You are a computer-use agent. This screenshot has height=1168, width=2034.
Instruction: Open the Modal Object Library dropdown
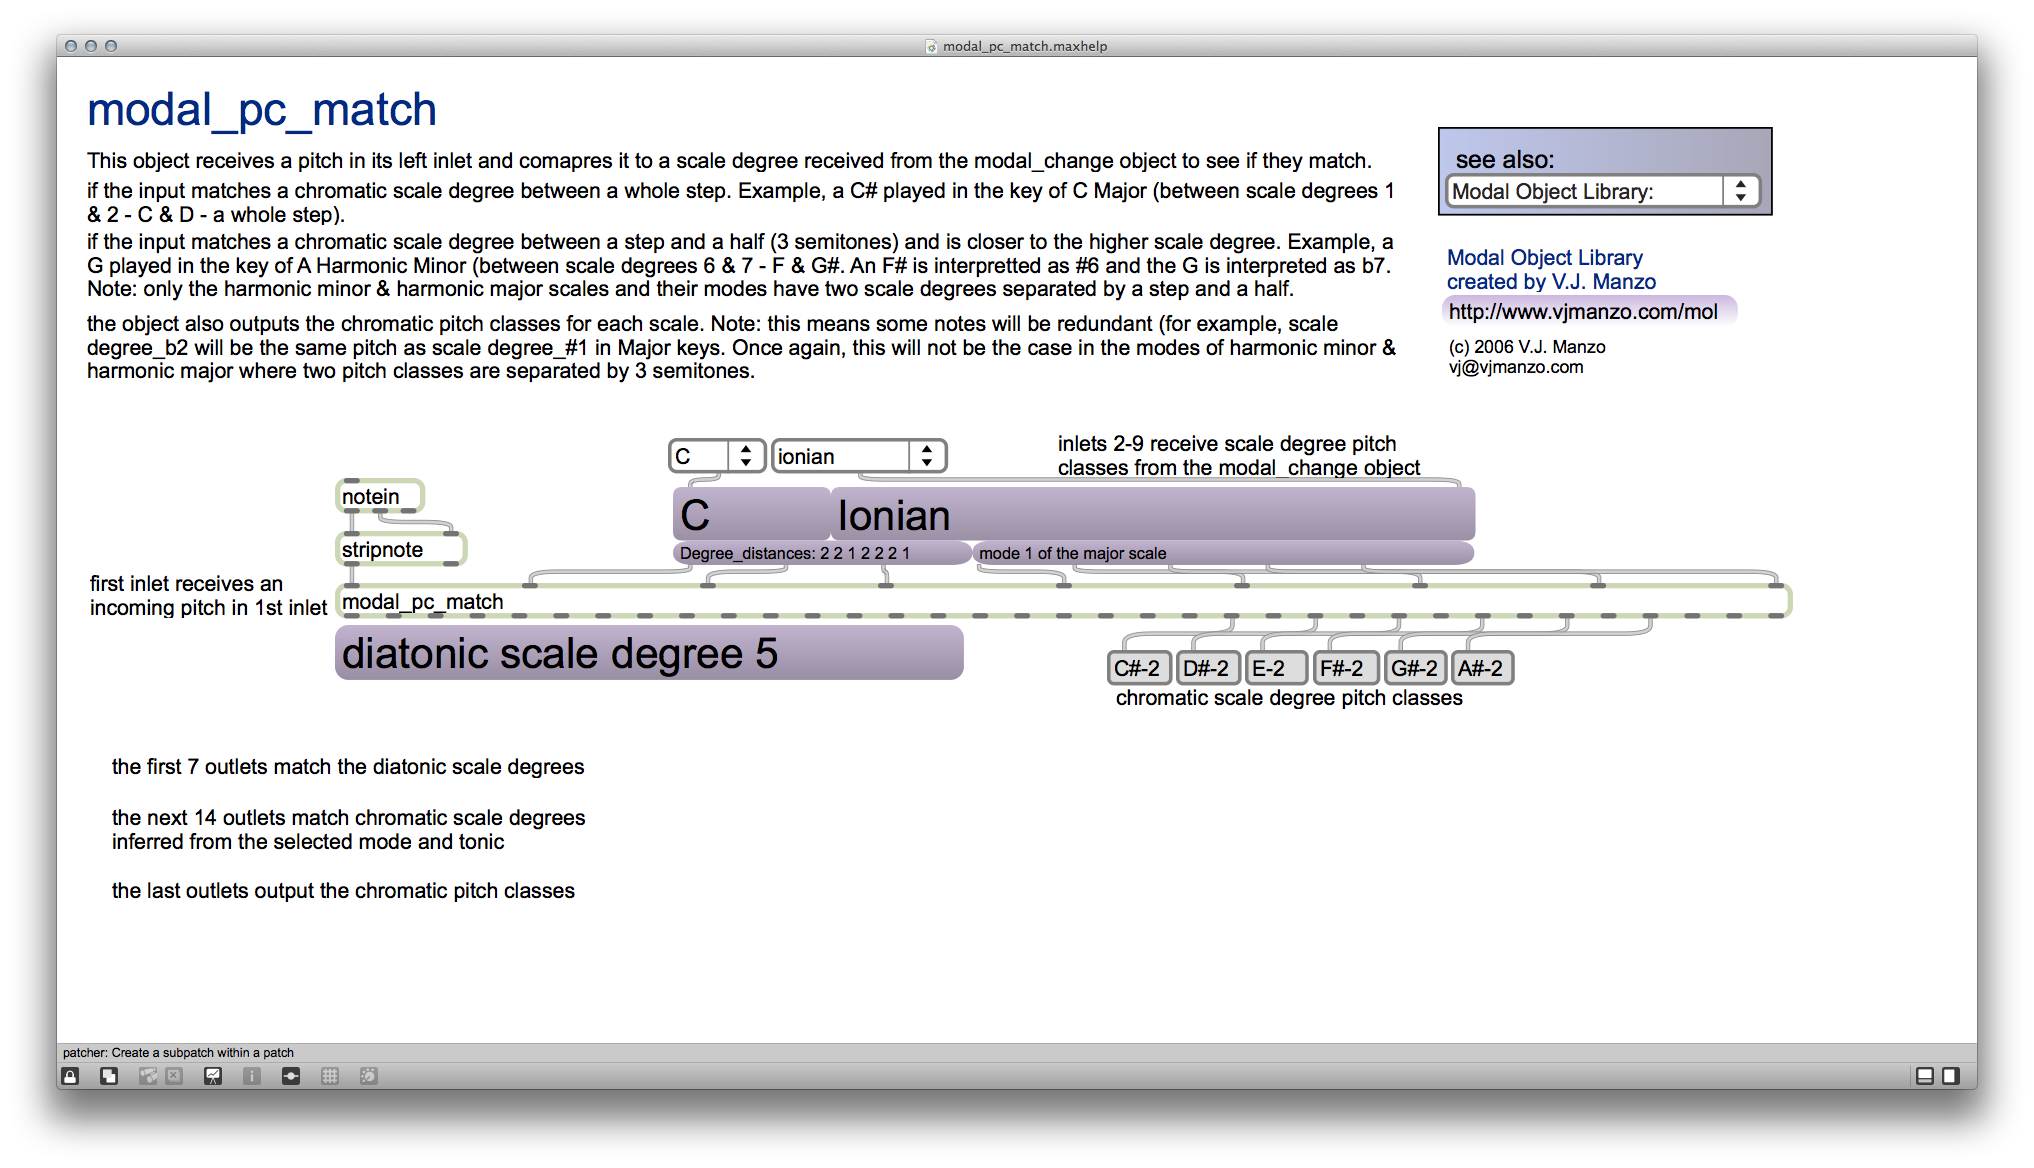click(1603, 191)
